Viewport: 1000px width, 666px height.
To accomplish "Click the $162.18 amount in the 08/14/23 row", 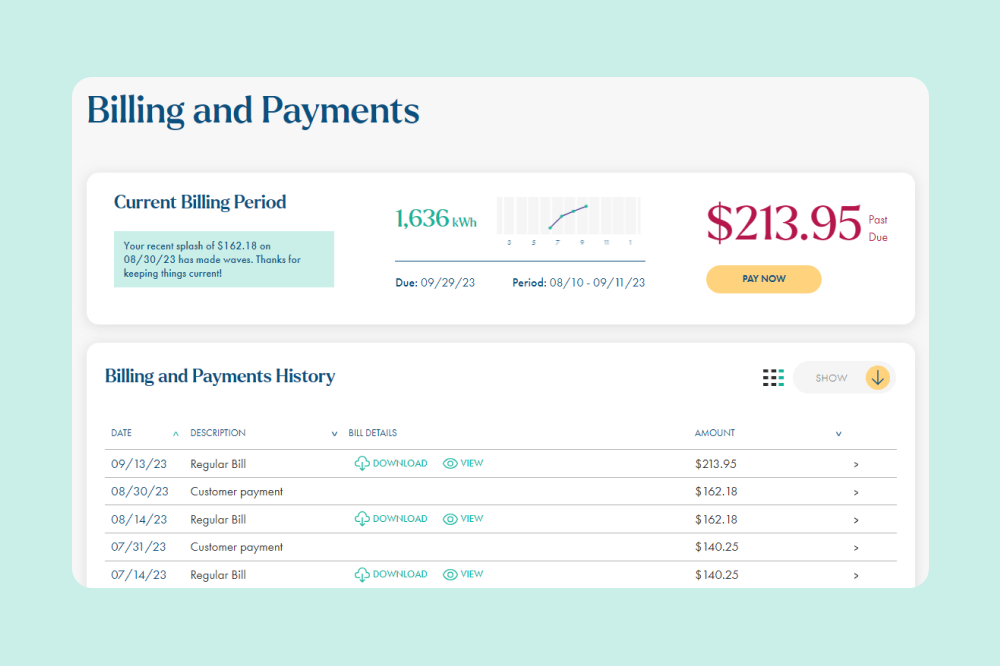I will 716,519.
